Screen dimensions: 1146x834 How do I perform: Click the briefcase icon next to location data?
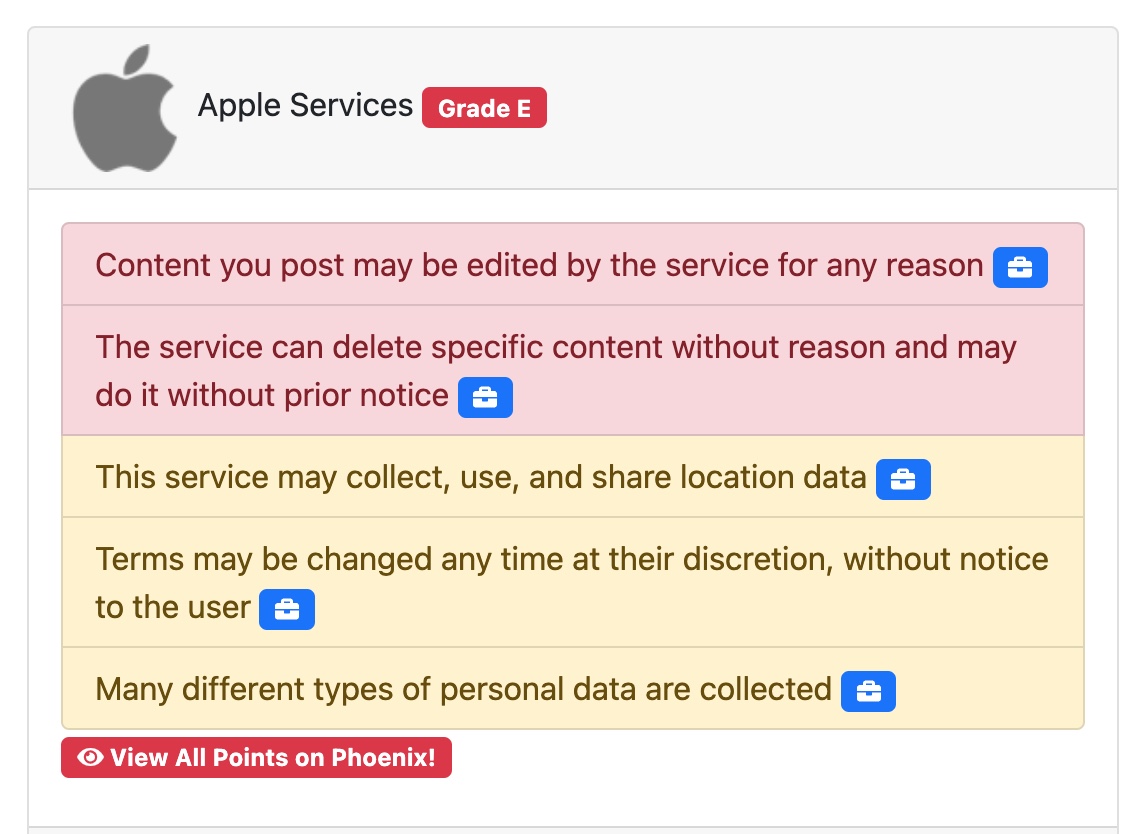(x=903, y=479)
